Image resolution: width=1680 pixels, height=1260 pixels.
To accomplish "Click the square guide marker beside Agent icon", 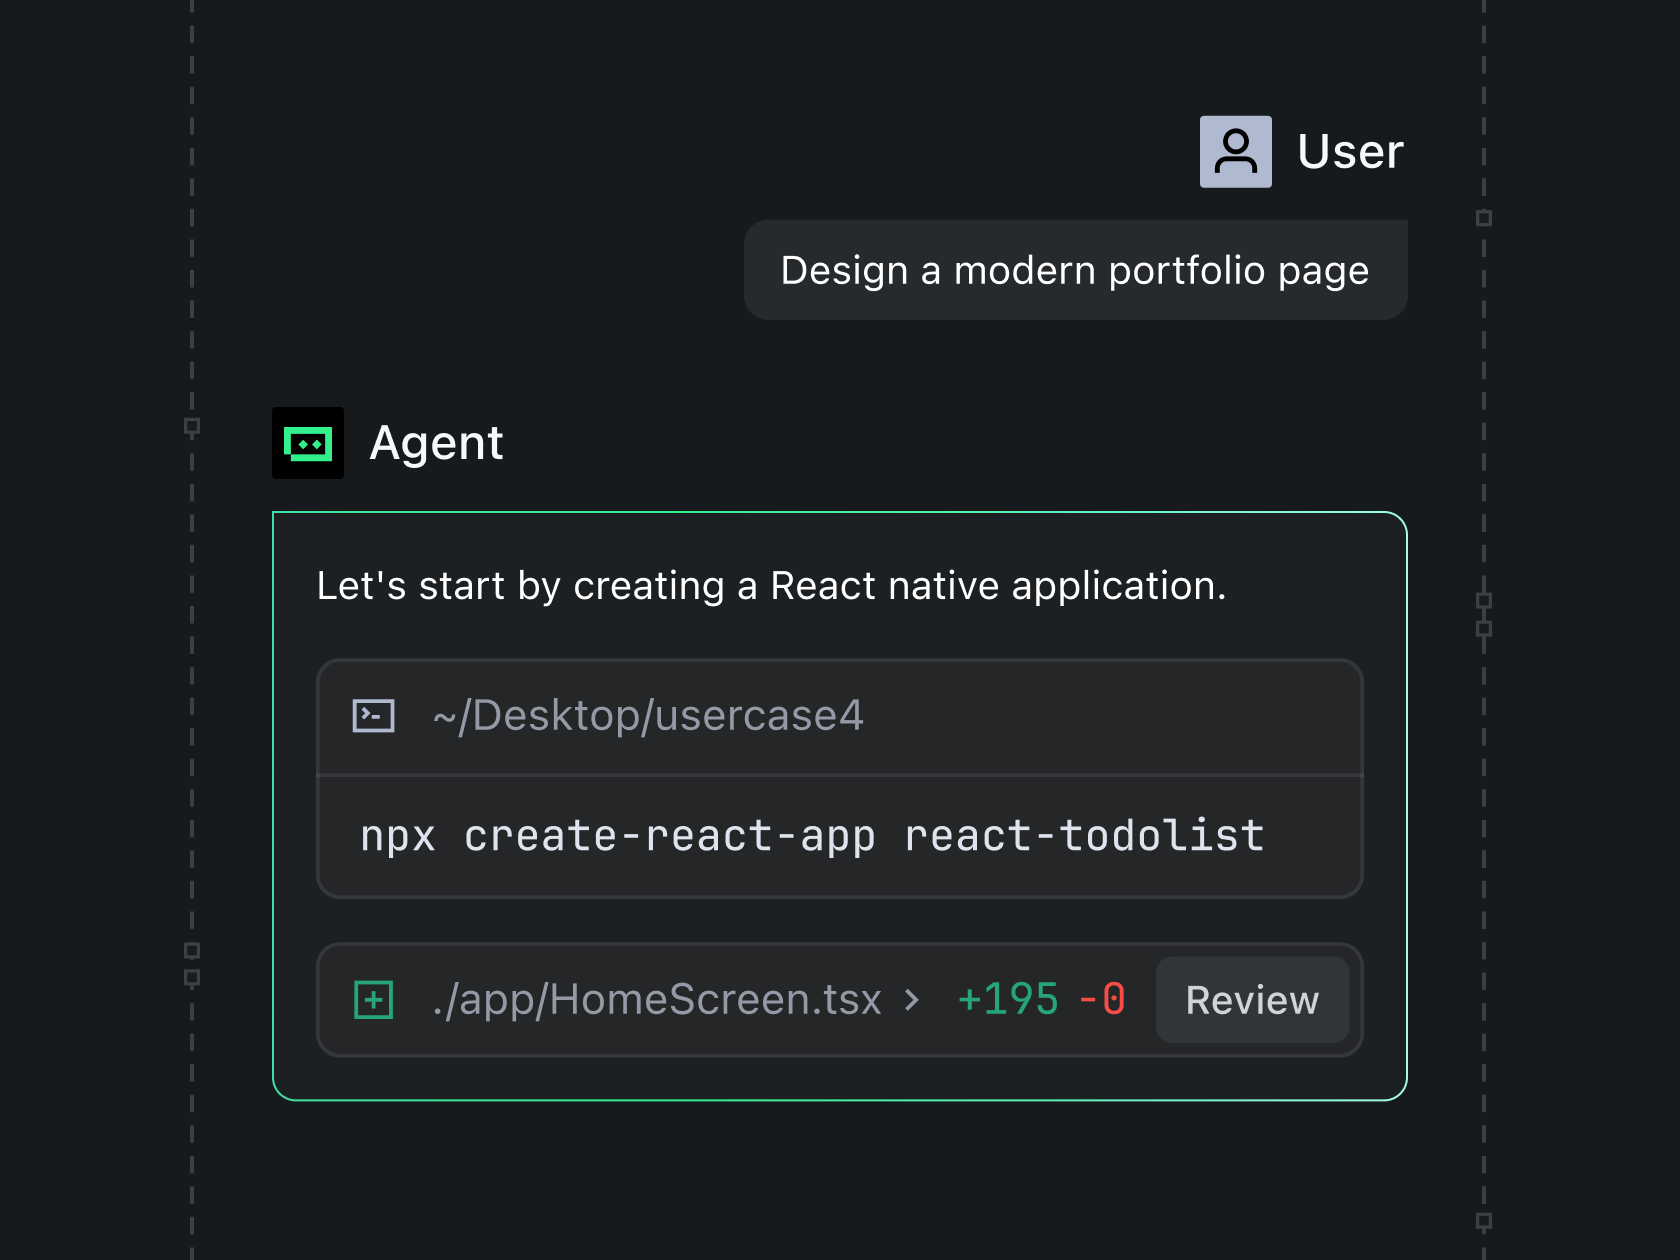I will point(192,426).
